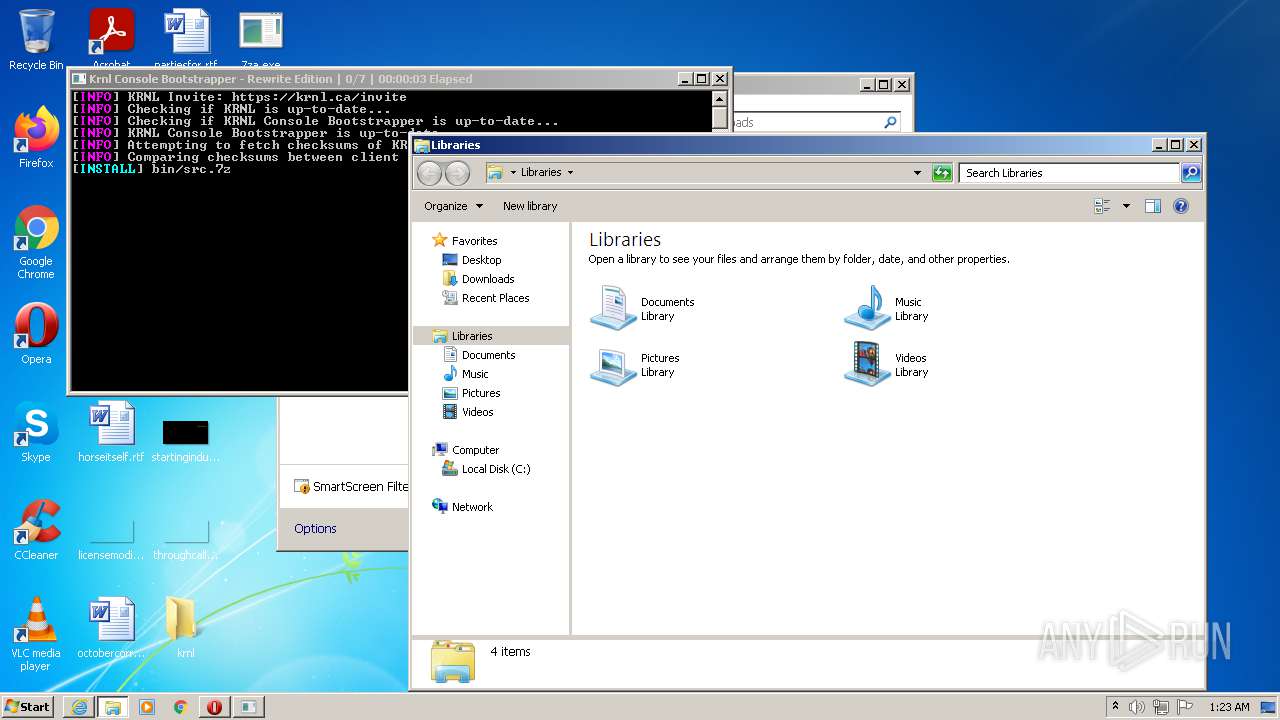Click the 1:23 AM system clock
Image resolution: width=1280 pixels, height=720 pixels.
point(1229,707)
